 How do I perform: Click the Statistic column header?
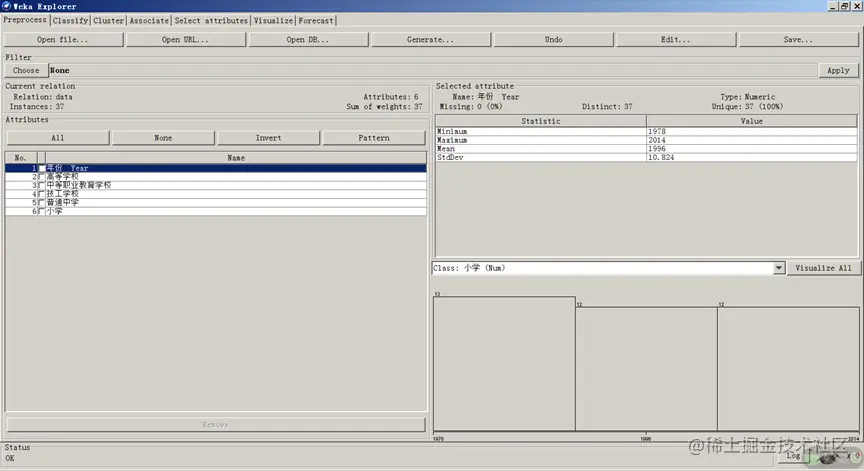(541, 121)
